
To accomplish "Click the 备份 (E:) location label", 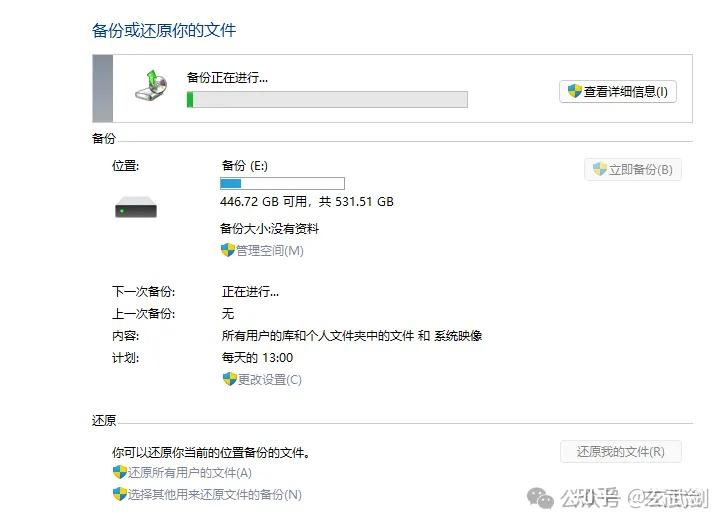I will 245,165.
